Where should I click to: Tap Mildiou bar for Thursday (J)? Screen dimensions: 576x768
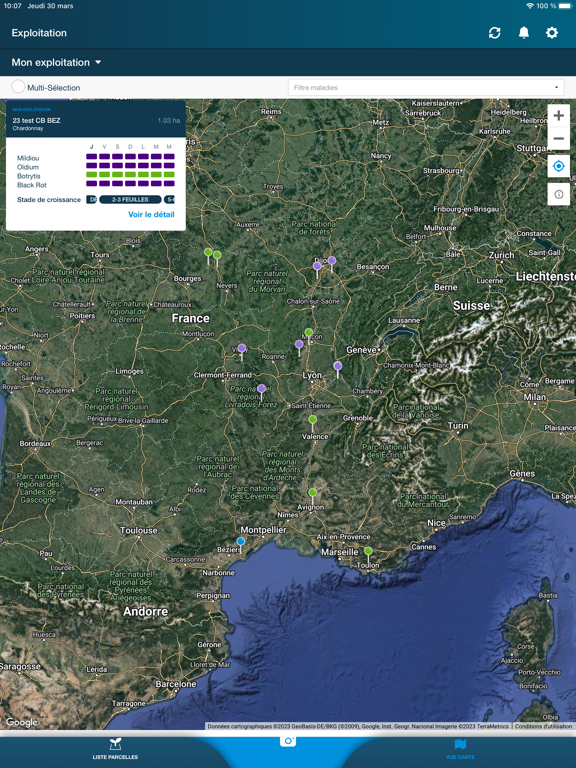click(x=92, y=157)
